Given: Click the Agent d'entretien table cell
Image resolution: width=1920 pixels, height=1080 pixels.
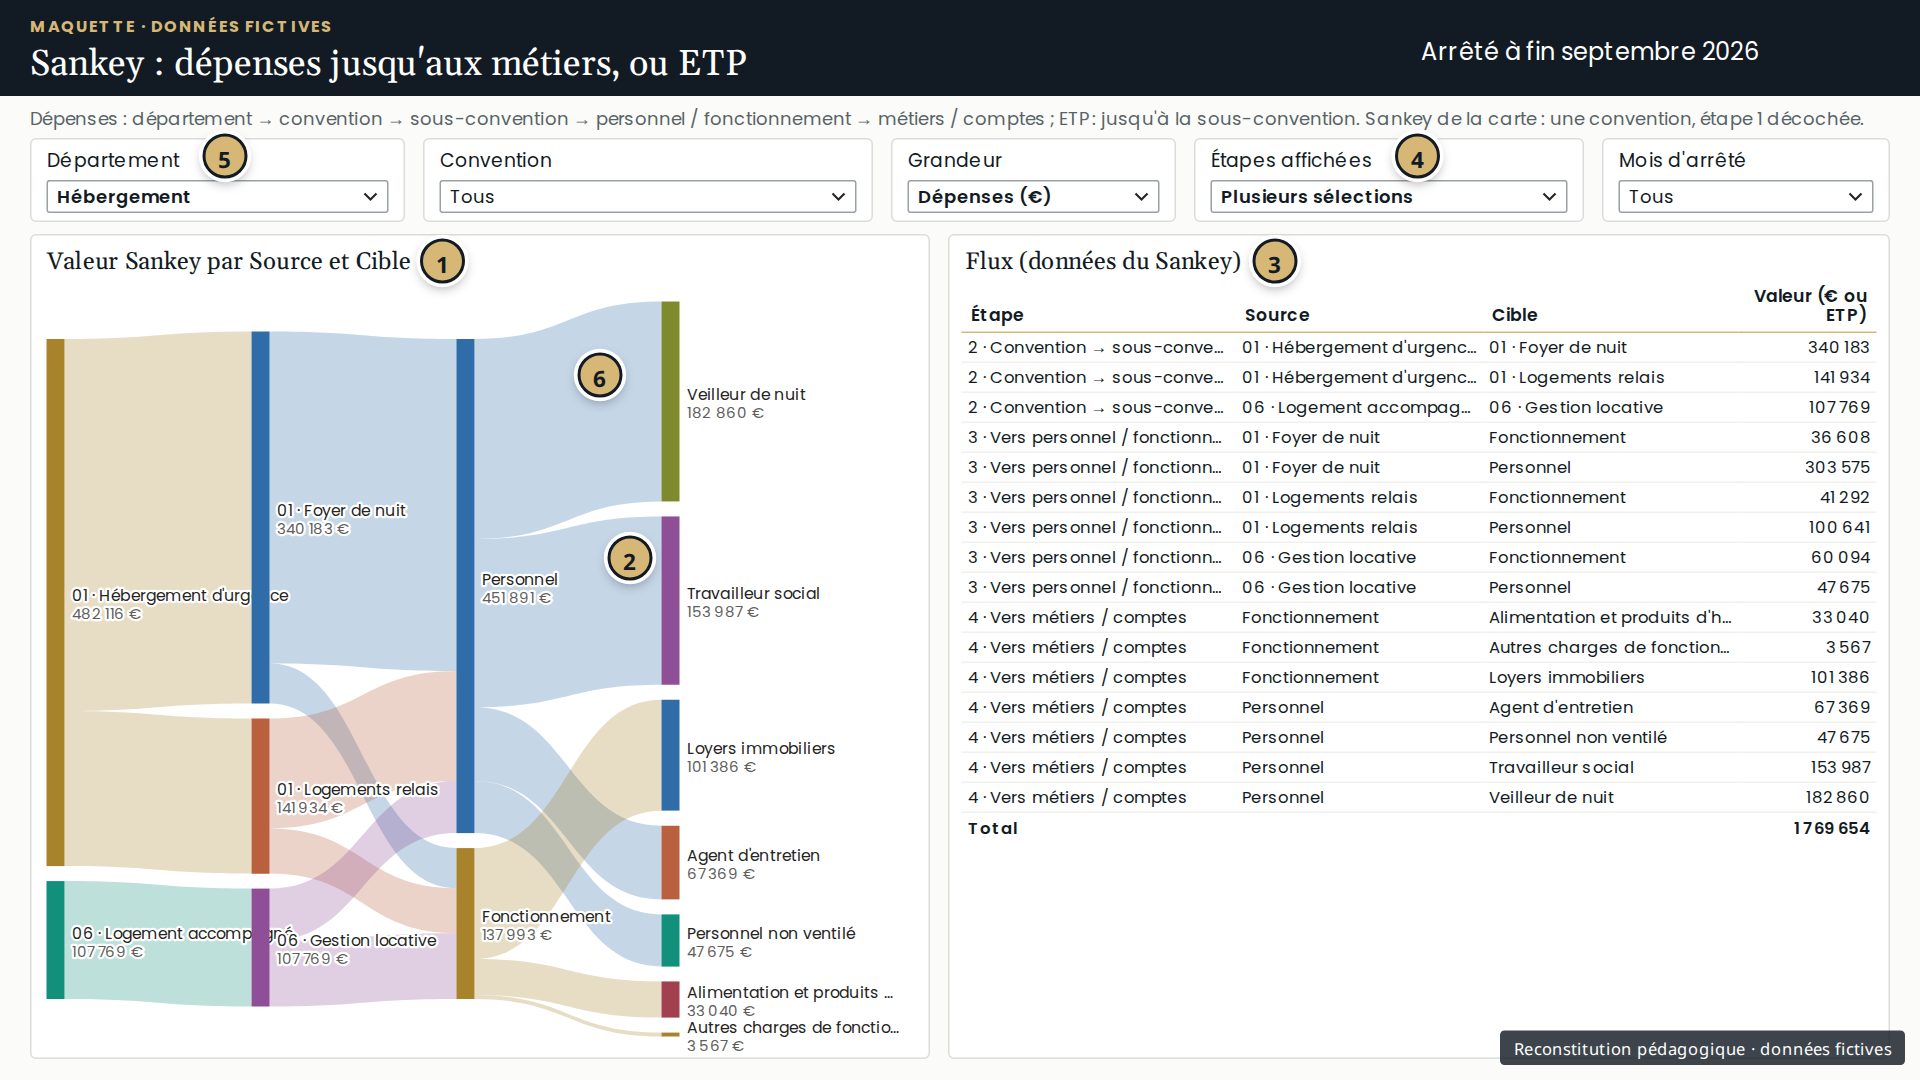Looking at the screenshot, I should coord(1560,707).
